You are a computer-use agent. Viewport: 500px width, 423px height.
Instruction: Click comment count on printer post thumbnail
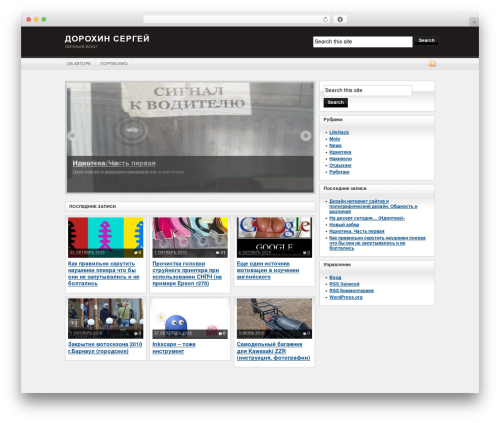[x=221, y=253]
